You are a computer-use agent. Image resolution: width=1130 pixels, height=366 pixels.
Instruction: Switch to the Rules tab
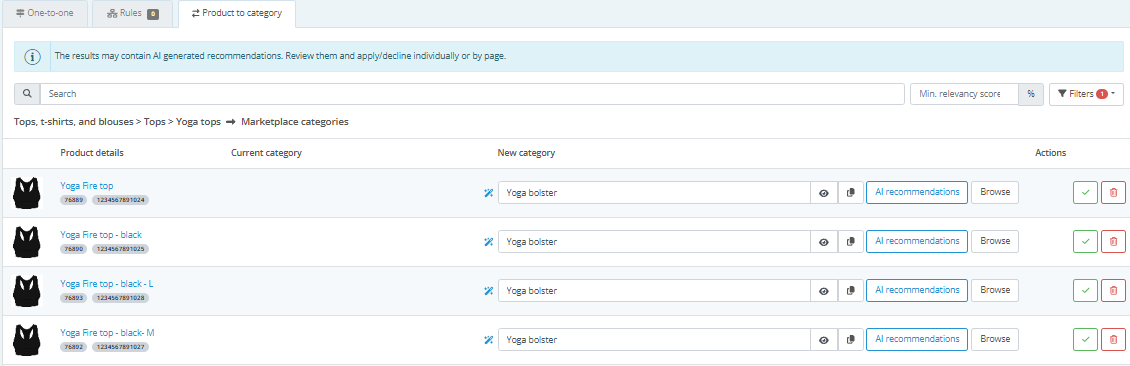click(x=133, y=14)
